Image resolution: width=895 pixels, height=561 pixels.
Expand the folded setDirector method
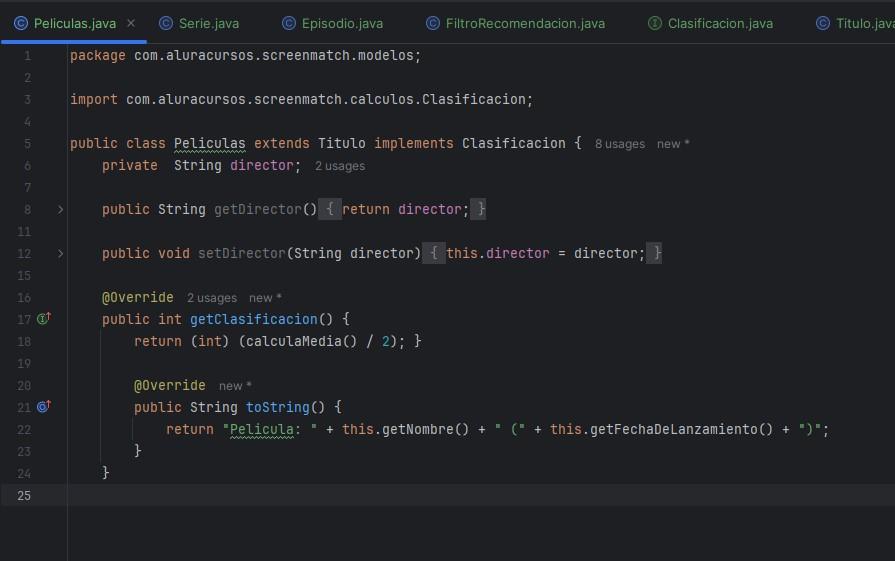pos(61,254)
